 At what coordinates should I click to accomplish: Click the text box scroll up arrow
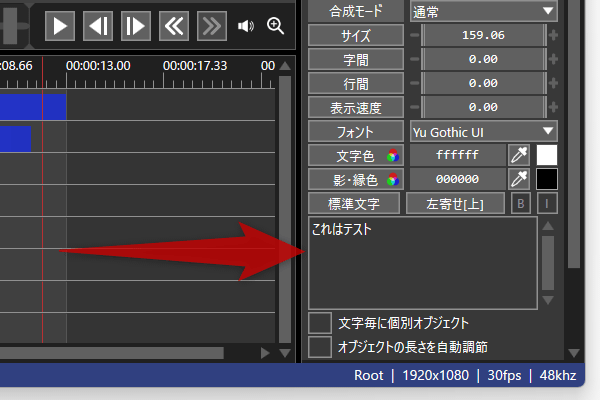pos(548,226)
